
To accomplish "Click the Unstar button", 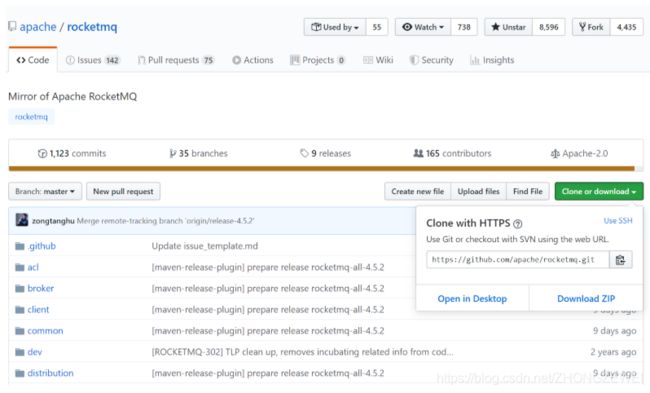I will (508, 27).
